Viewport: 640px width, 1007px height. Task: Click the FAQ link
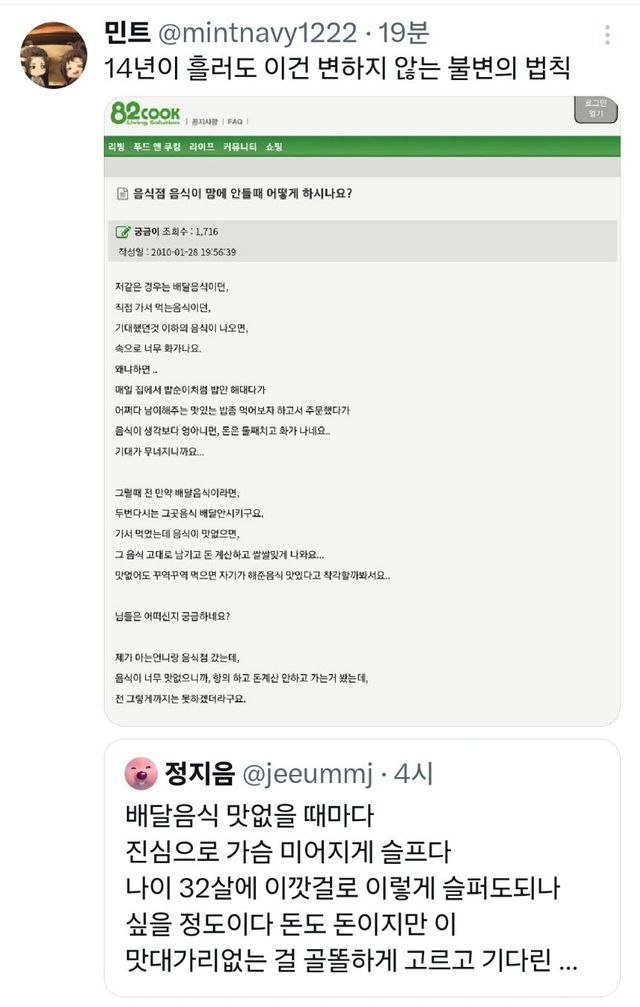[x=235, y=121]
